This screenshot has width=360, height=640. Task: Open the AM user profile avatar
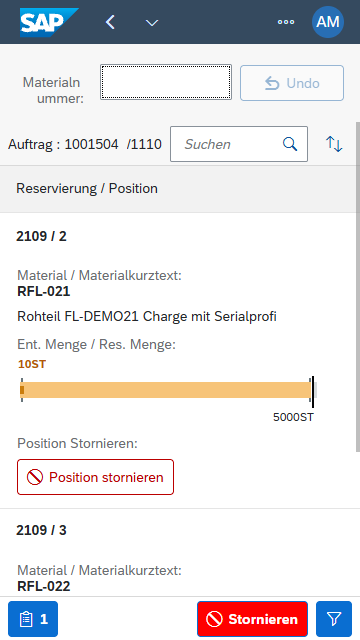point(328,22)
